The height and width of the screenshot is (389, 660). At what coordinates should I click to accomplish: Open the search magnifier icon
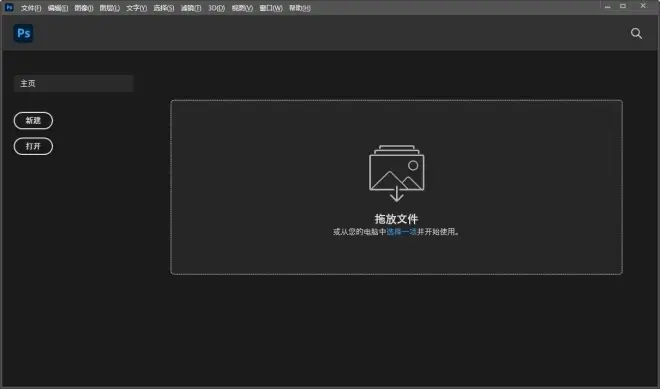tap(636, 33)
